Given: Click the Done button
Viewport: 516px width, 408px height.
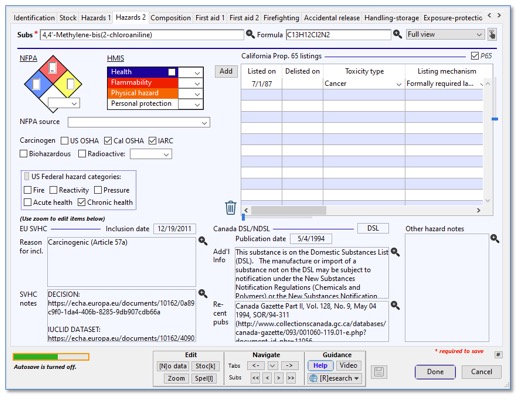Looking at the screenshot, I should (435, 372).
